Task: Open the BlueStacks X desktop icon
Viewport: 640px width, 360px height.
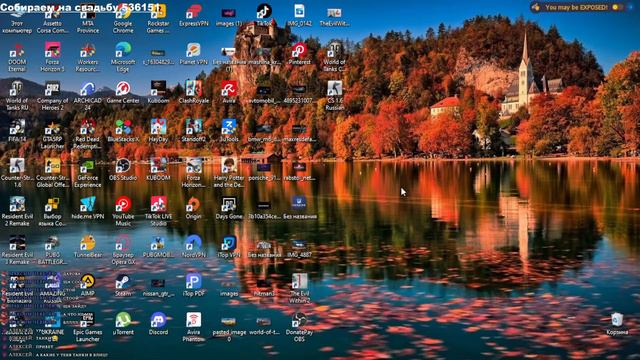Action: pos(123,131)
